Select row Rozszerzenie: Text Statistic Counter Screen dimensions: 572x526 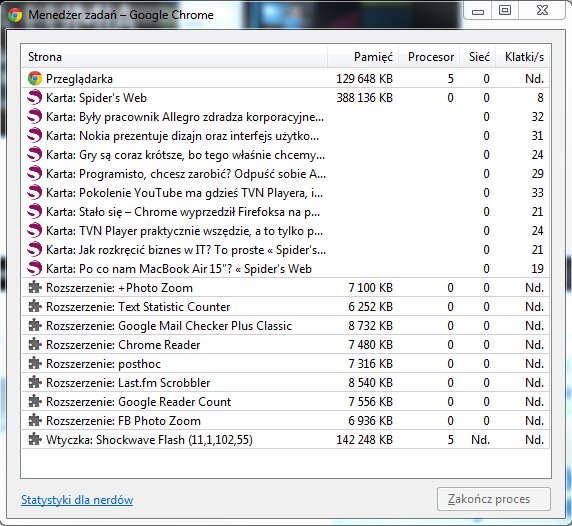click(286, 306)
